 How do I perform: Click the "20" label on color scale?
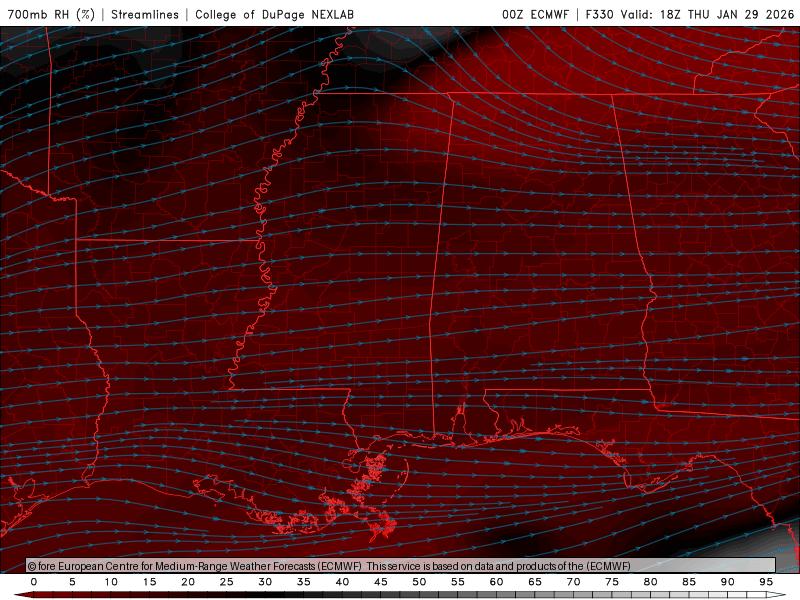point(188,582)
